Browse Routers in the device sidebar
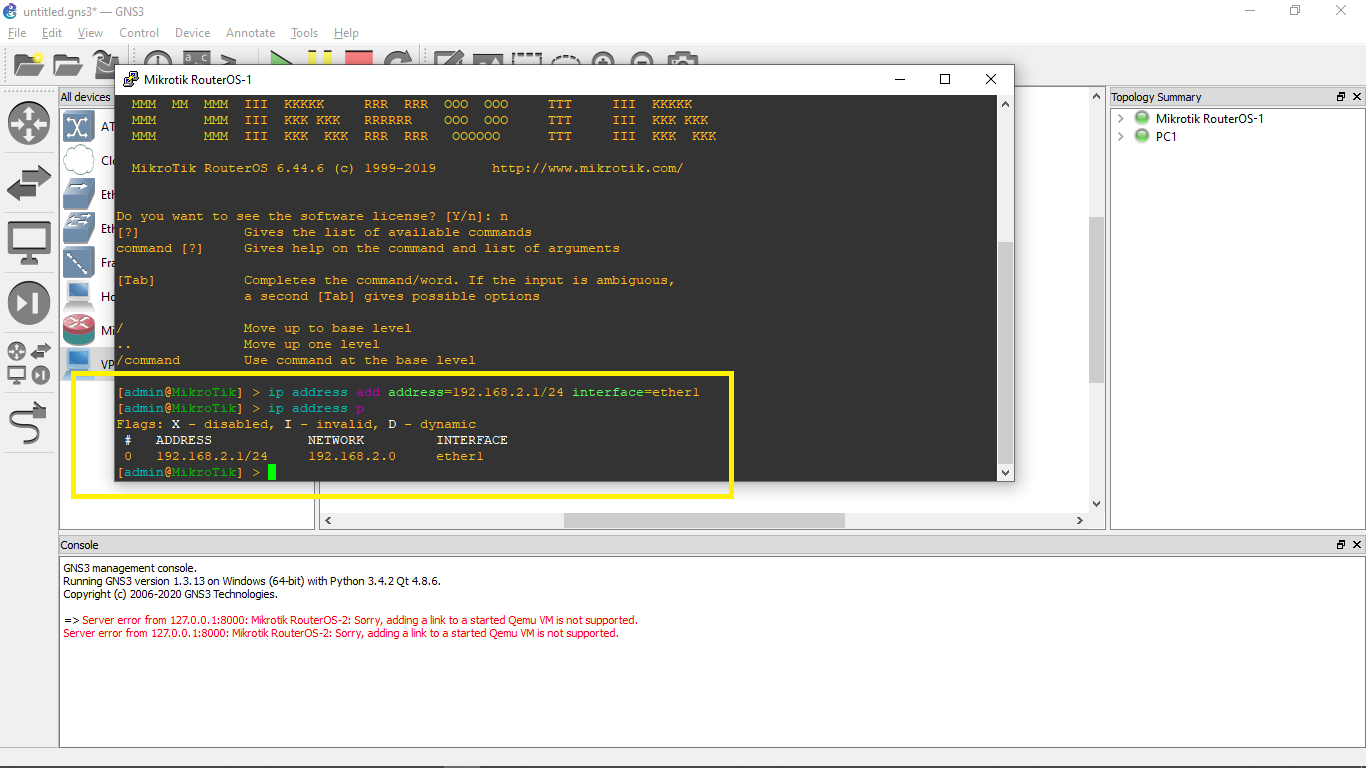Viewport: 1366px width, 768px height. click(x=29, y=123)
